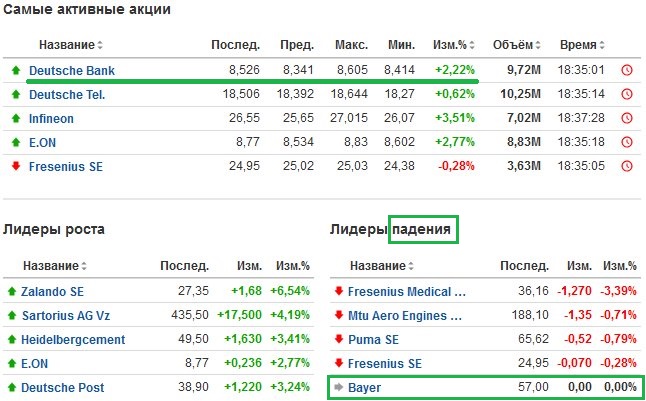
Task: Sort the Лидеры роста table by Название
Action: [x=55, y=265]
